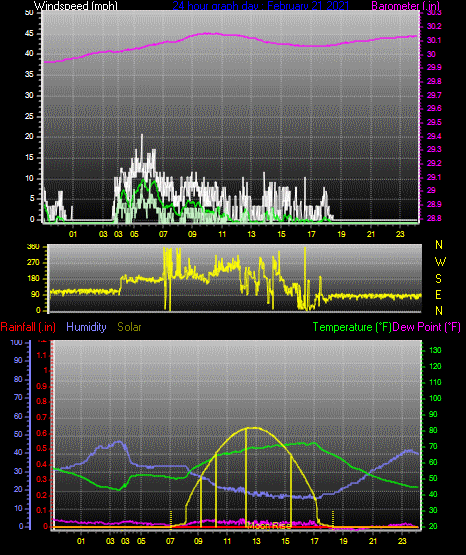The image size is (466, 555).
Task: Click the lower compass letter "N" below "E"
Action: 439,311
